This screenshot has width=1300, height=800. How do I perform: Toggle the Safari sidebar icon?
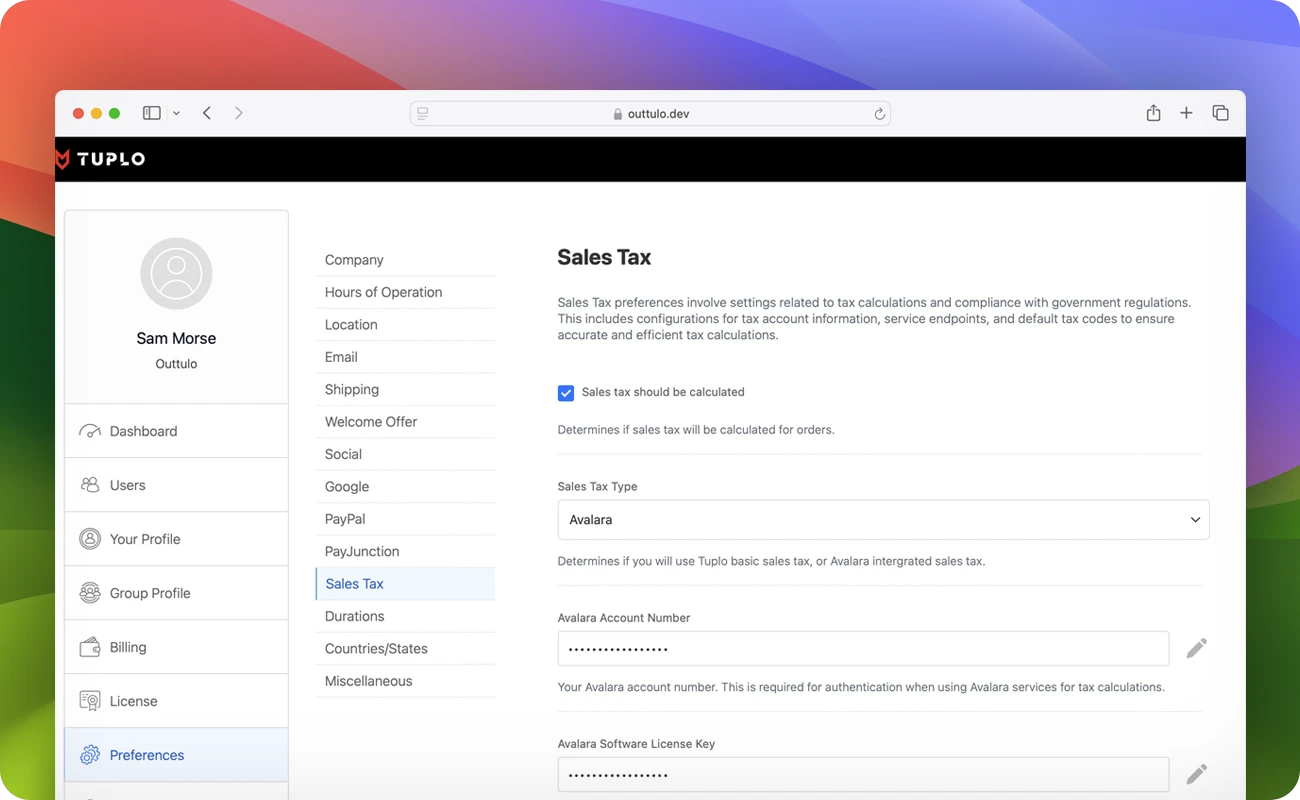click(152, 113)
